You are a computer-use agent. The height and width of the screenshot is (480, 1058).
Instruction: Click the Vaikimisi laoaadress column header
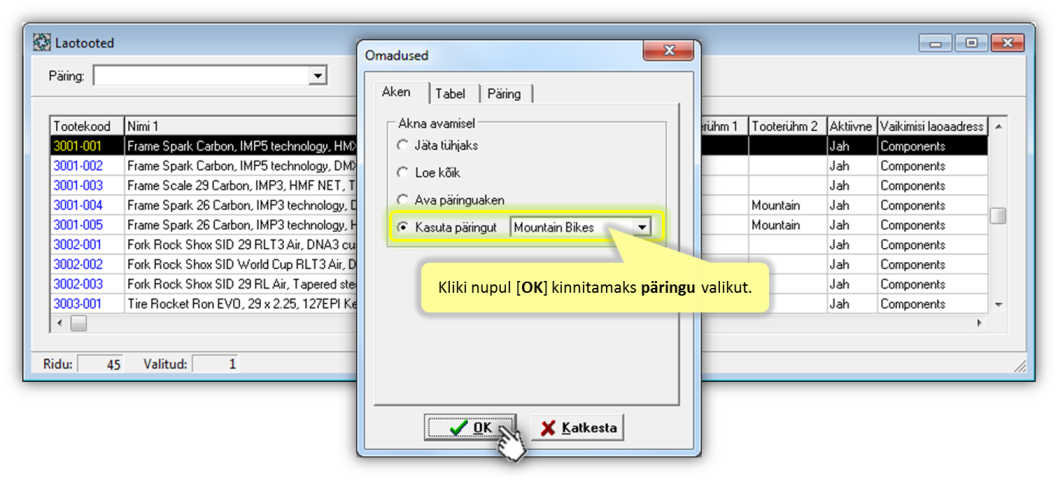pos(932,126)
